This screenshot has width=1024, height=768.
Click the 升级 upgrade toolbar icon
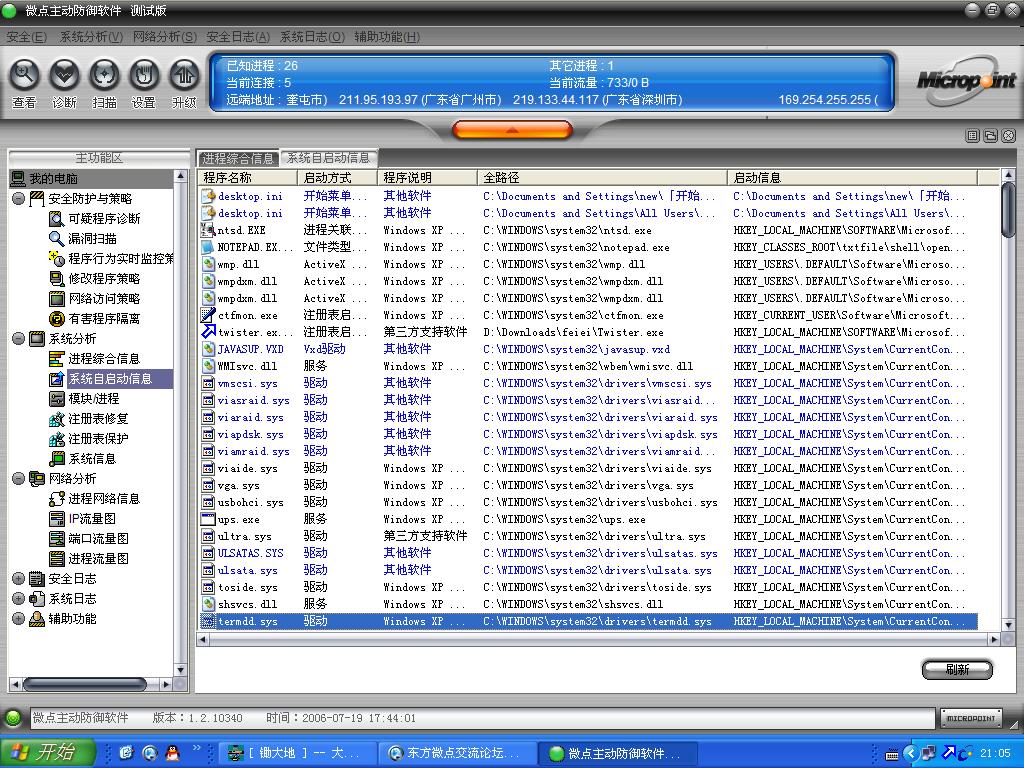tap(185, 75)
